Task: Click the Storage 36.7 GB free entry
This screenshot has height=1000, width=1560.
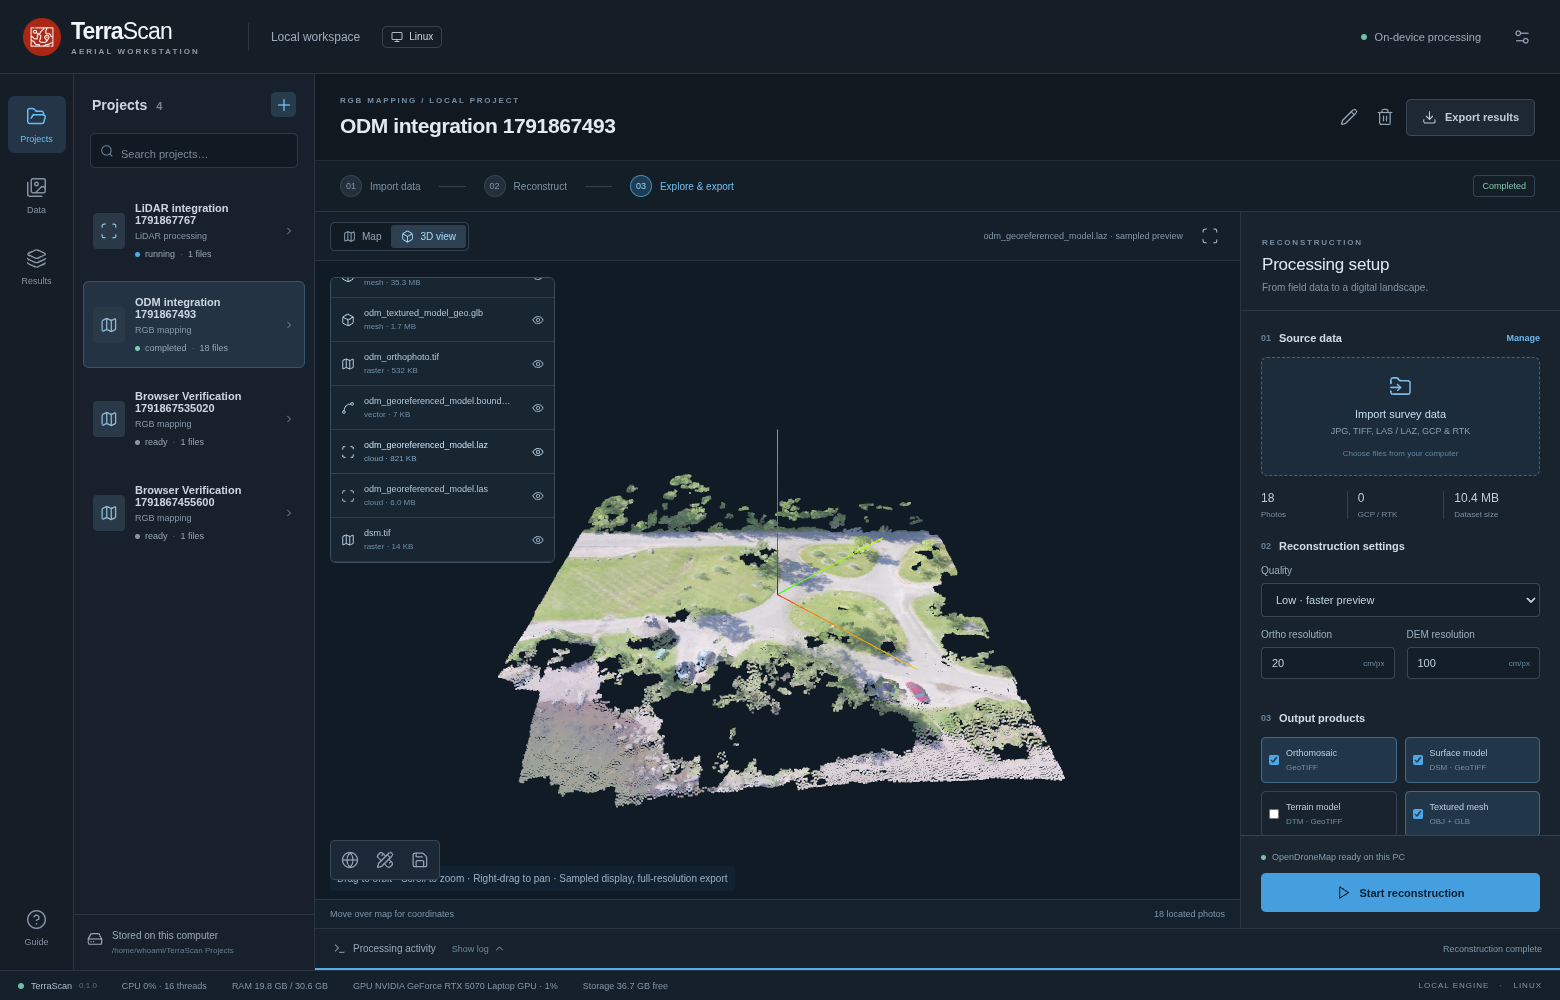Action: click(x=625, y=986)
